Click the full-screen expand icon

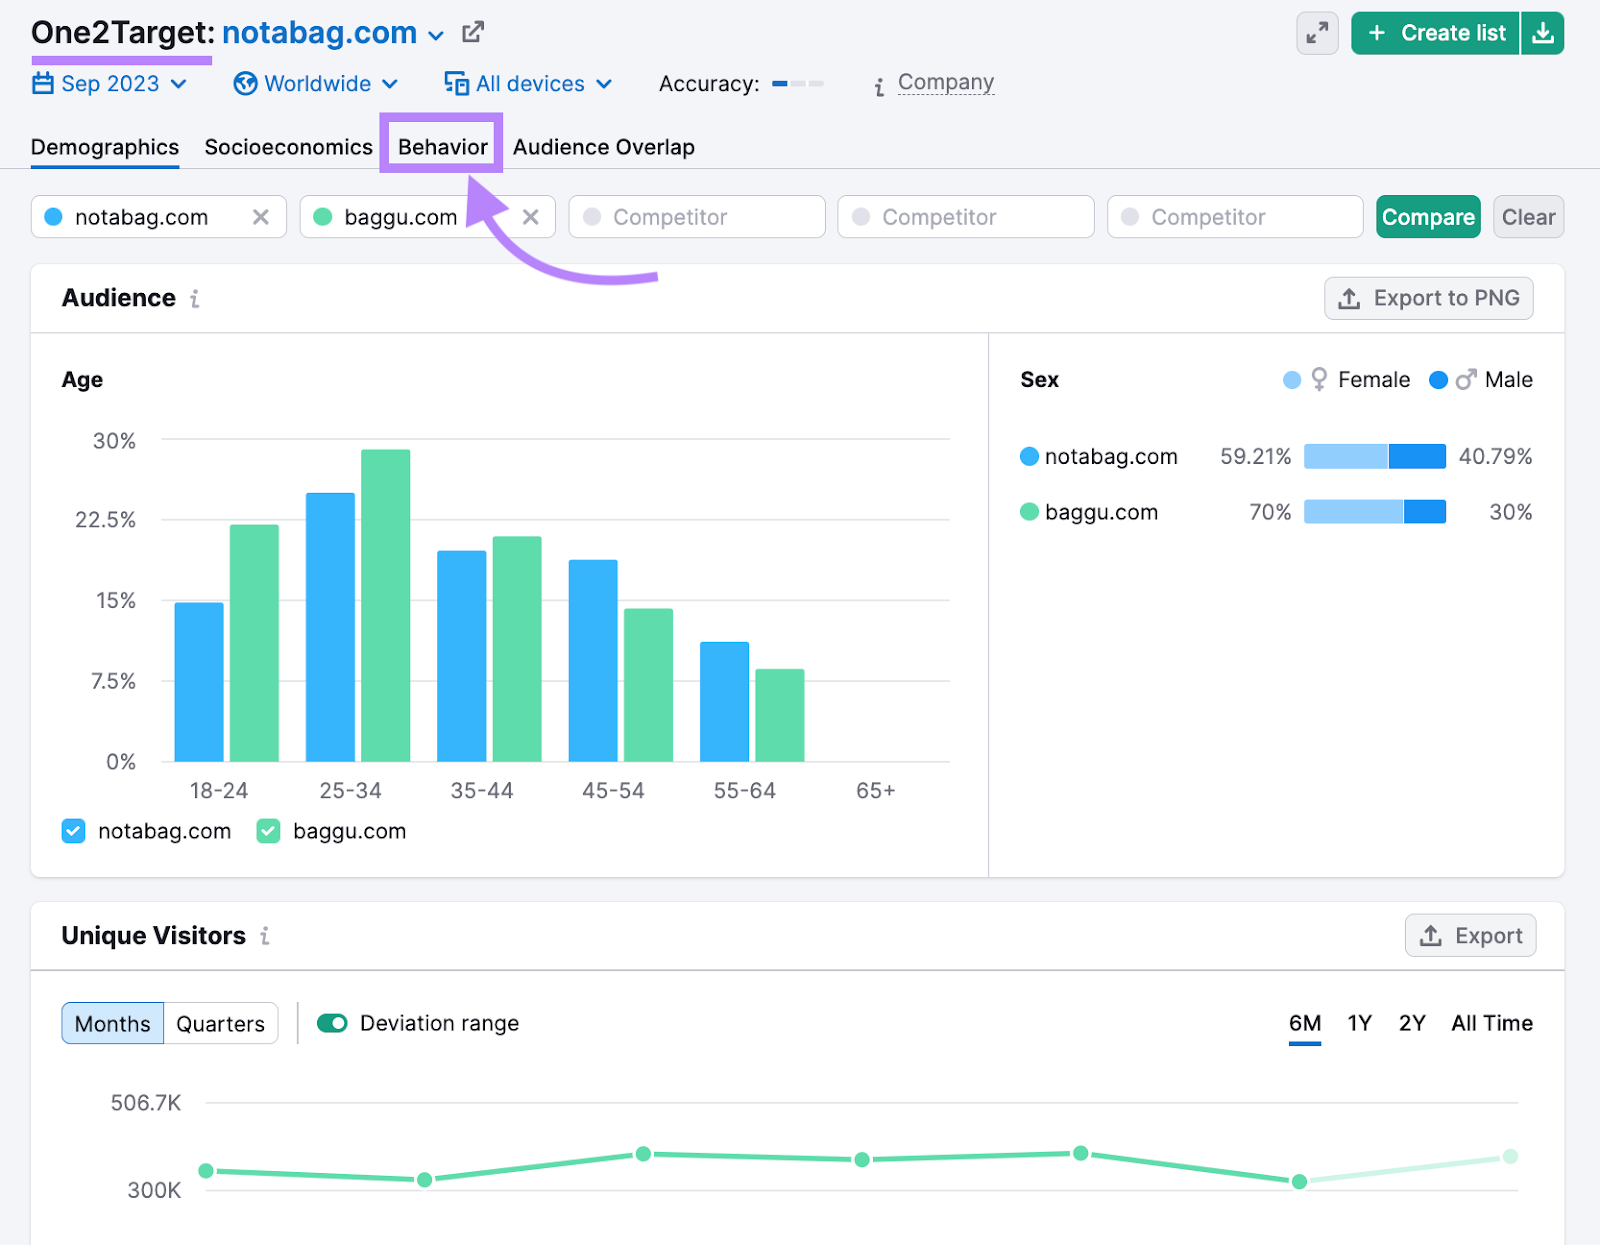click(1317, 33)
